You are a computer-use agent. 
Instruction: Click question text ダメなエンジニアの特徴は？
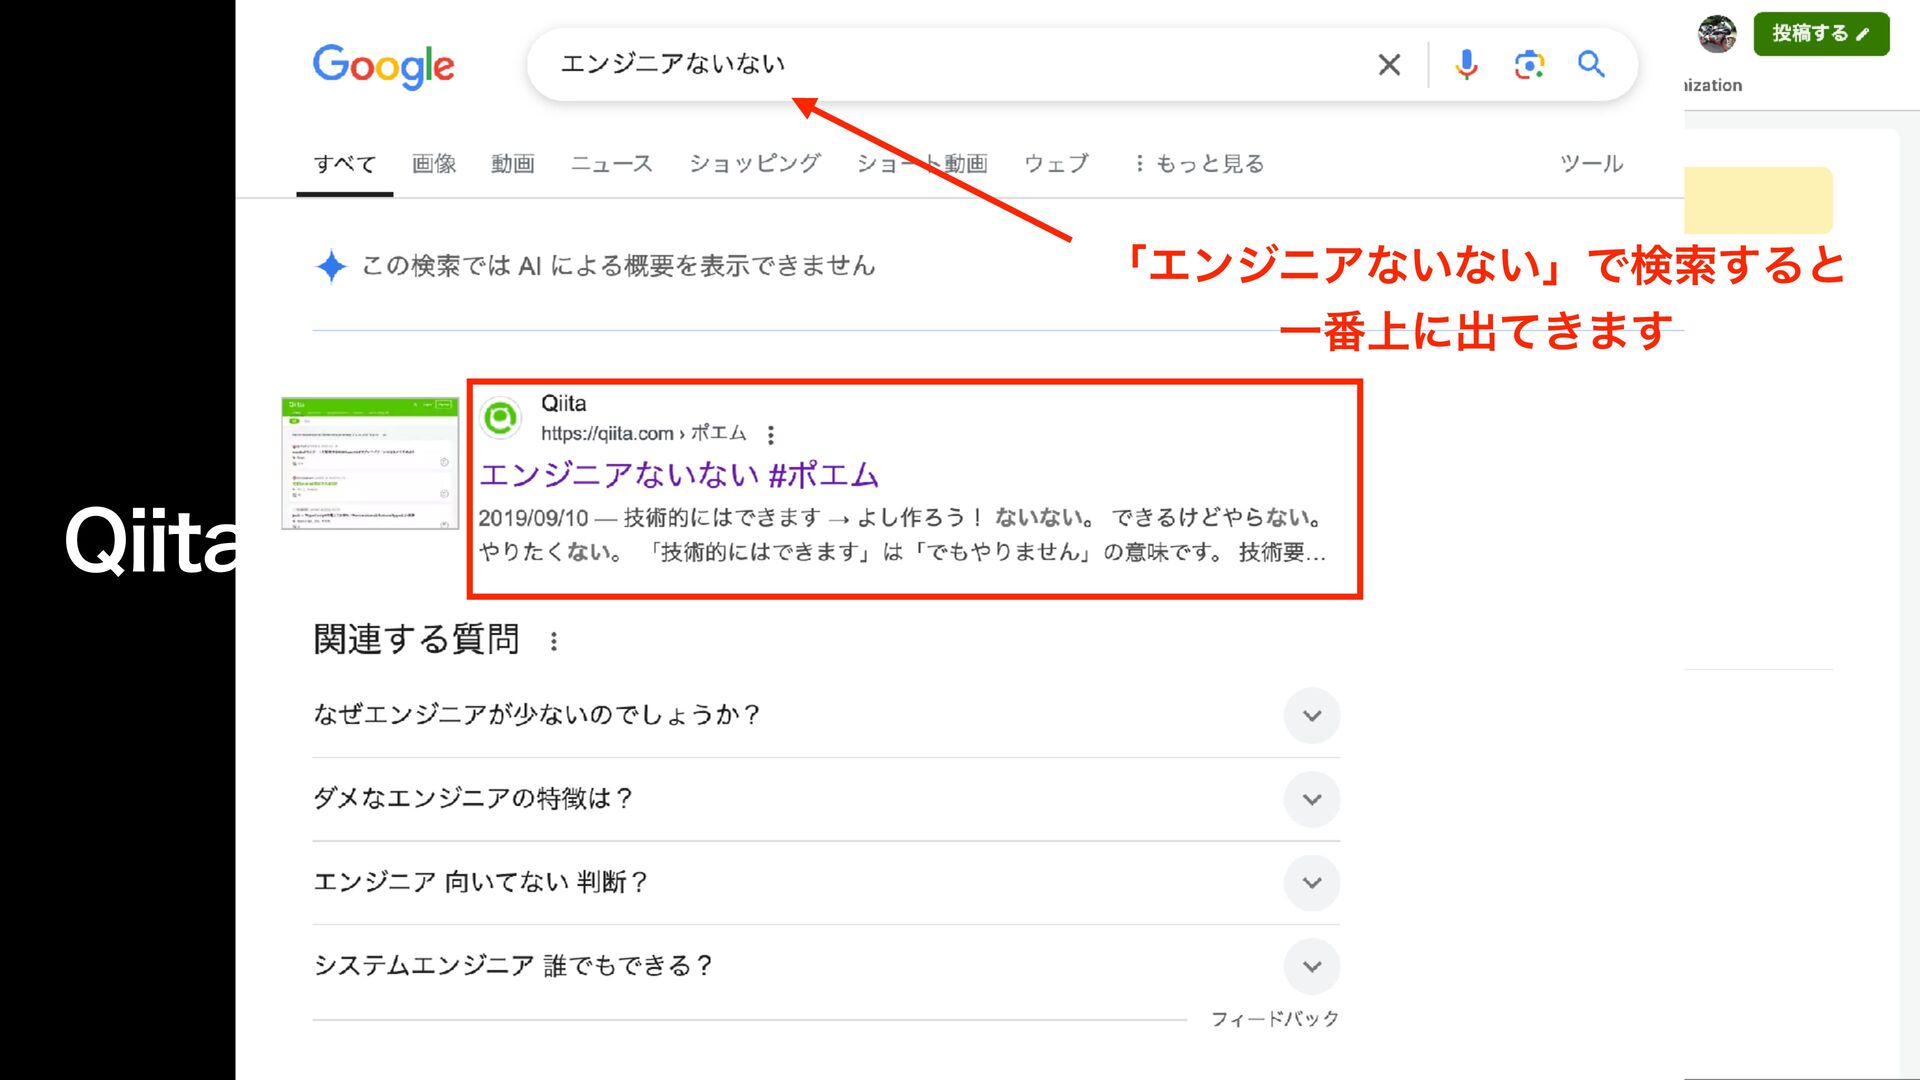pos(474,799)
